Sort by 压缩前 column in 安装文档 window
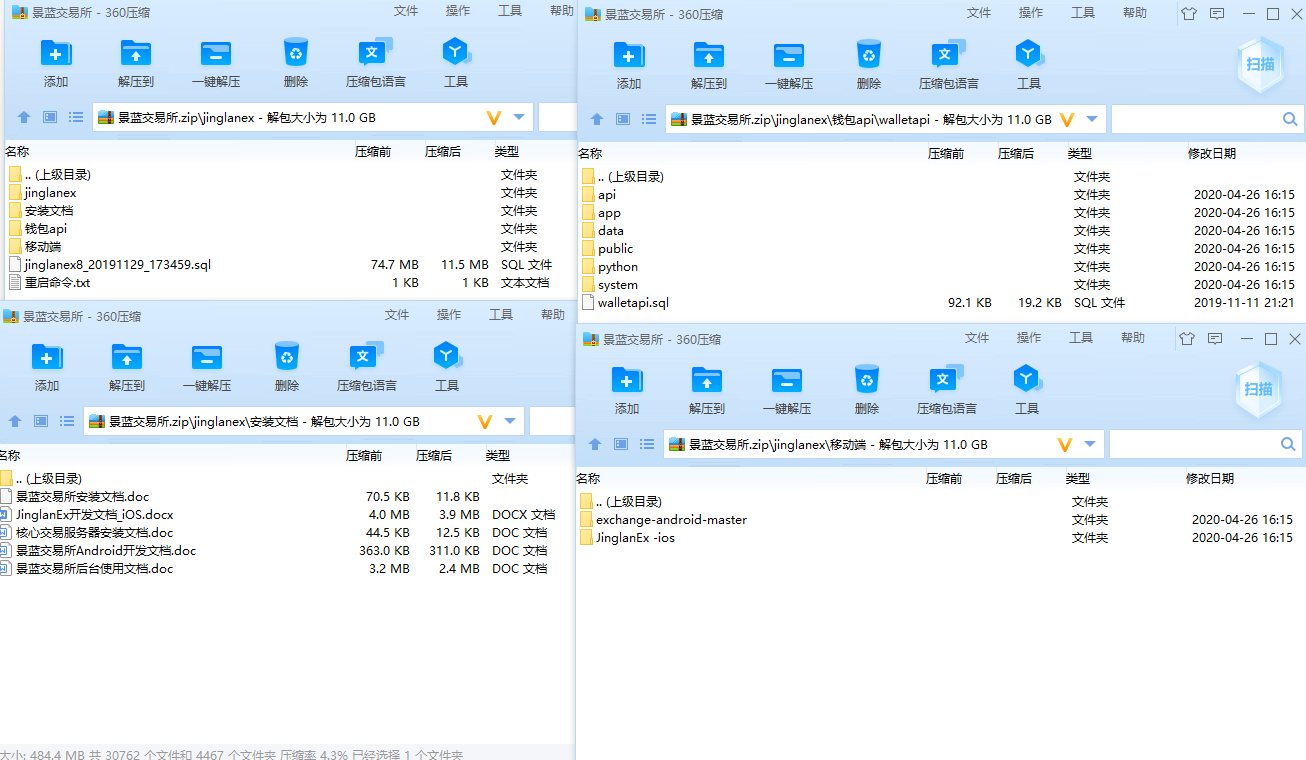 click(364, 456)
